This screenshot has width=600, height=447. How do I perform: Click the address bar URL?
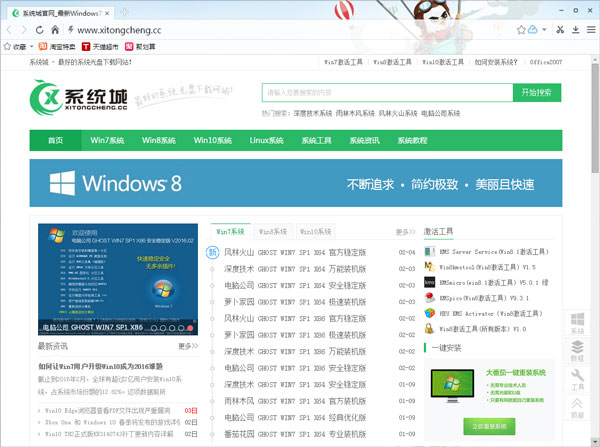119,30
